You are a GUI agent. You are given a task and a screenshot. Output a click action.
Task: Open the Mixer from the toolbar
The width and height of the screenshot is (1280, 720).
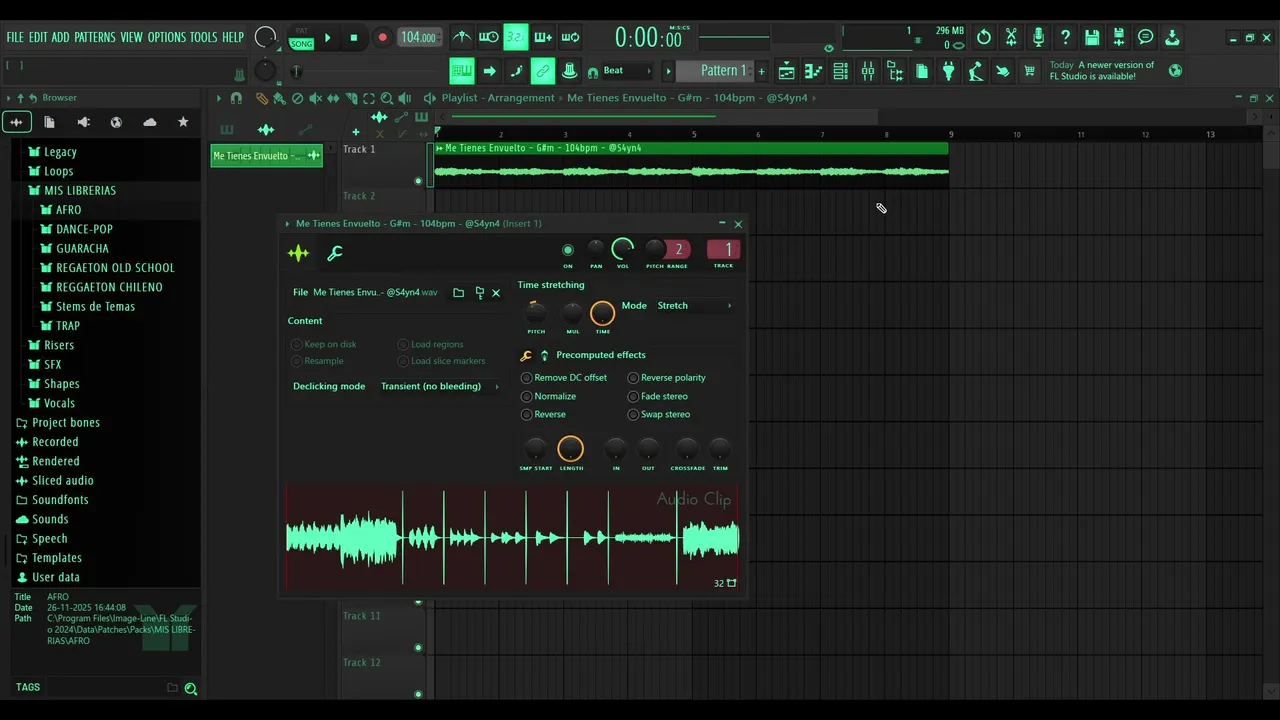868,71
